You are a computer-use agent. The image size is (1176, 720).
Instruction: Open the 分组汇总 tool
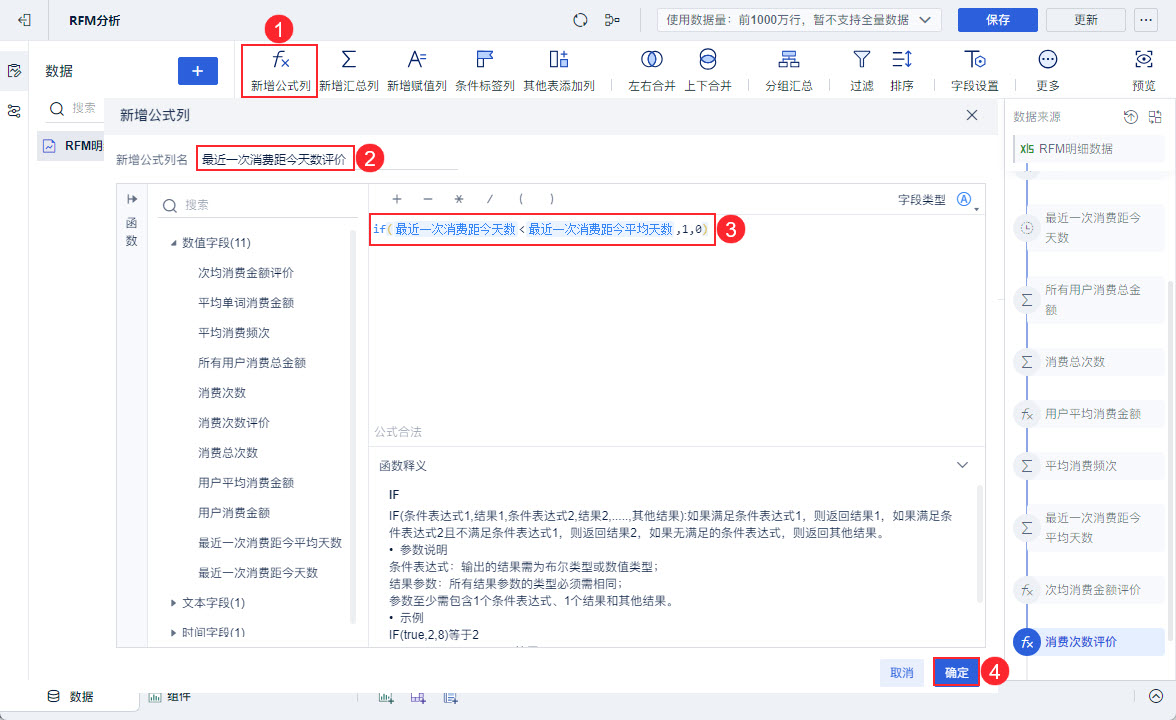point(788,60)
